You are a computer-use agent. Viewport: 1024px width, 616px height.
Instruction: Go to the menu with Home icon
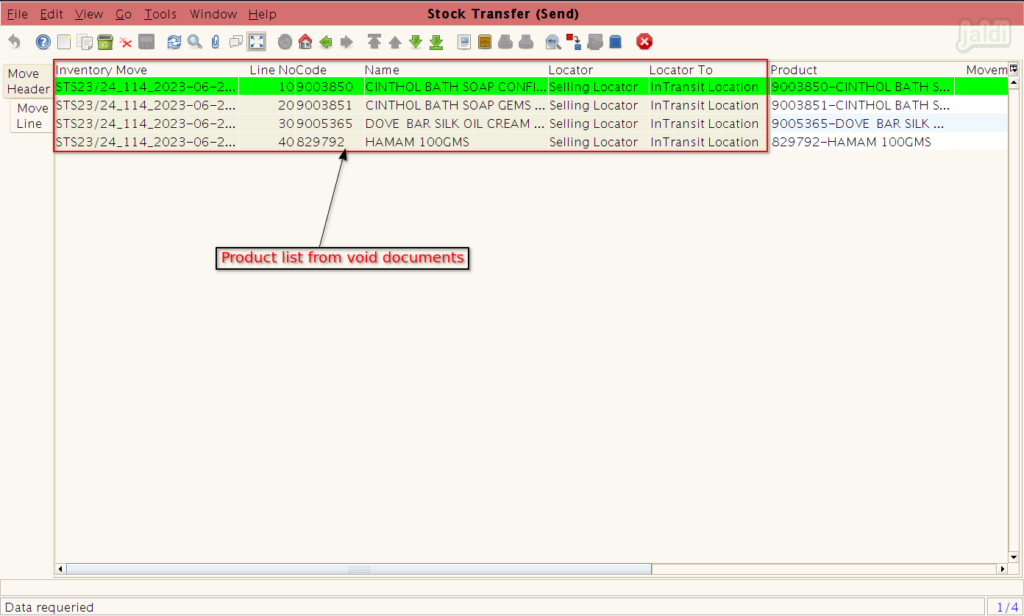(305, 42)
